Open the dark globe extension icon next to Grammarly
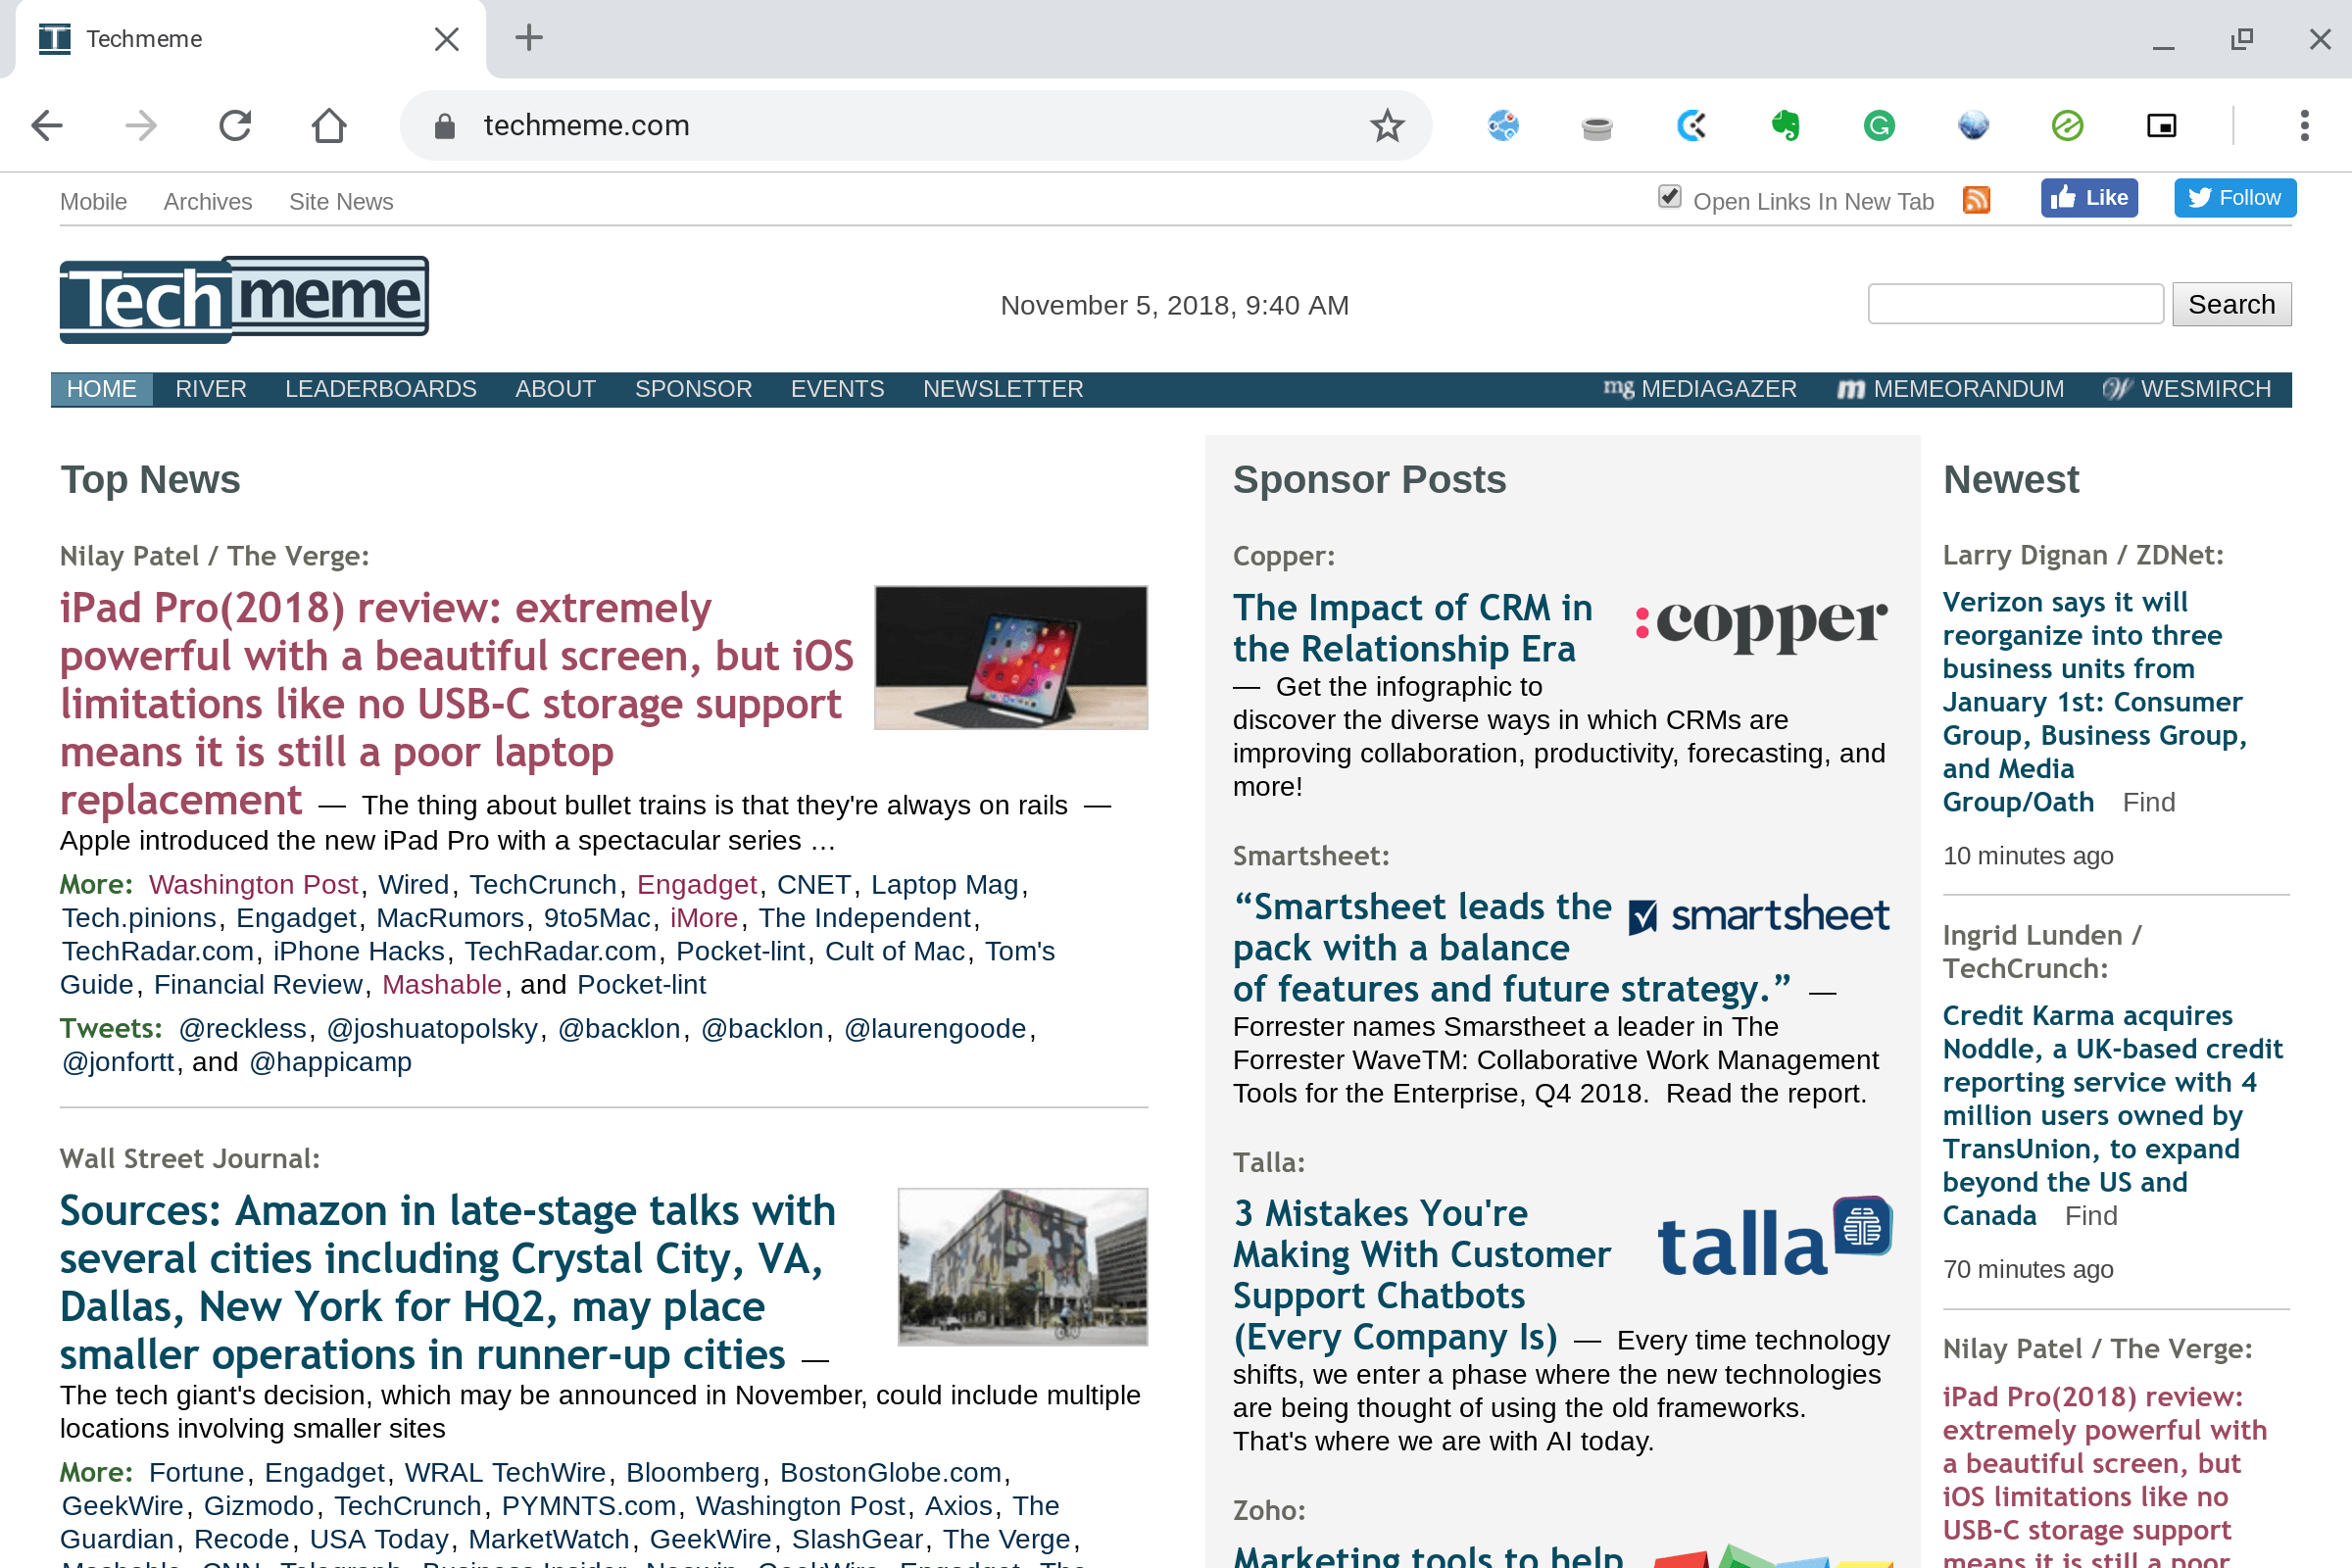 1973,126
